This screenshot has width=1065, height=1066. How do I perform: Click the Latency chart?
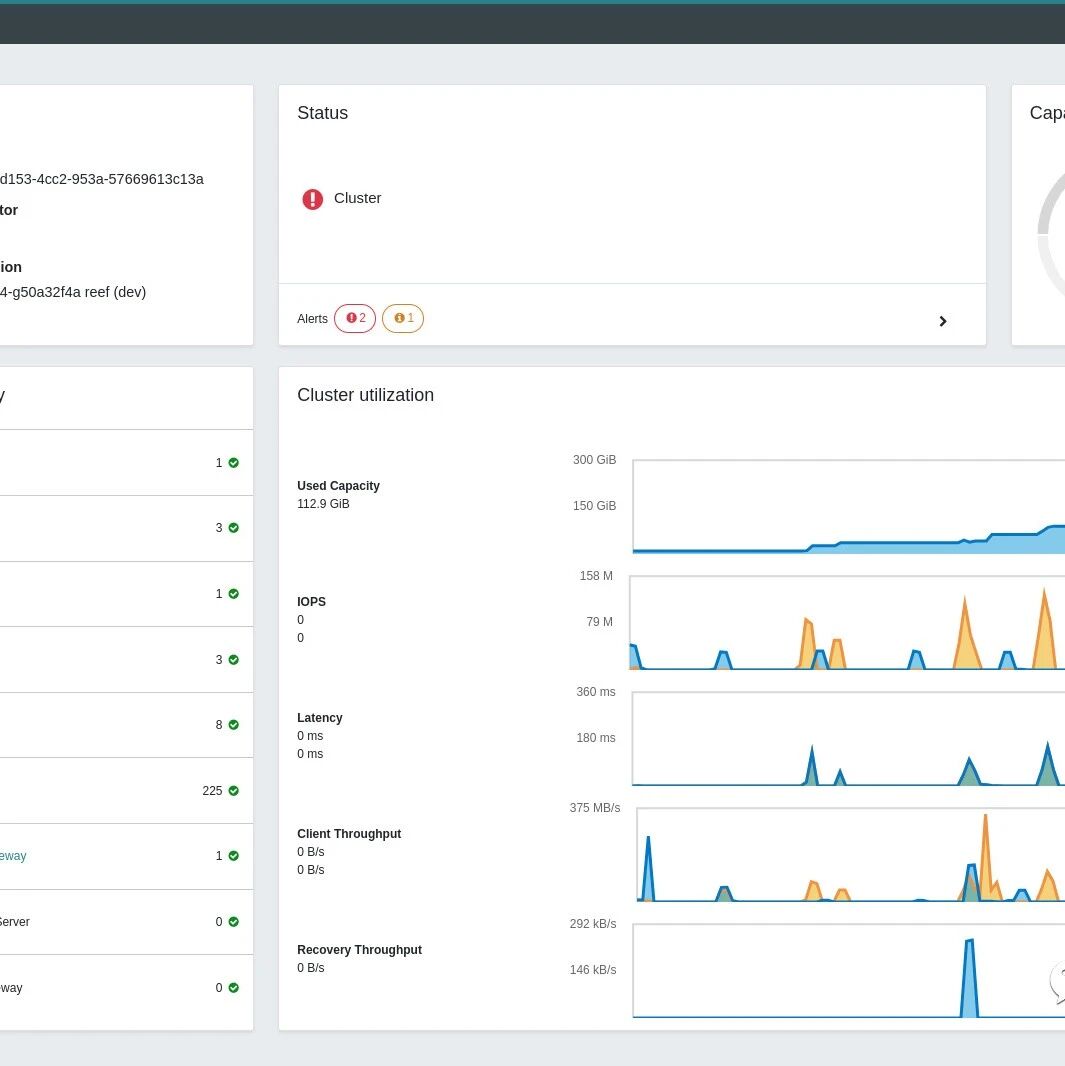[x=848, y=739]
